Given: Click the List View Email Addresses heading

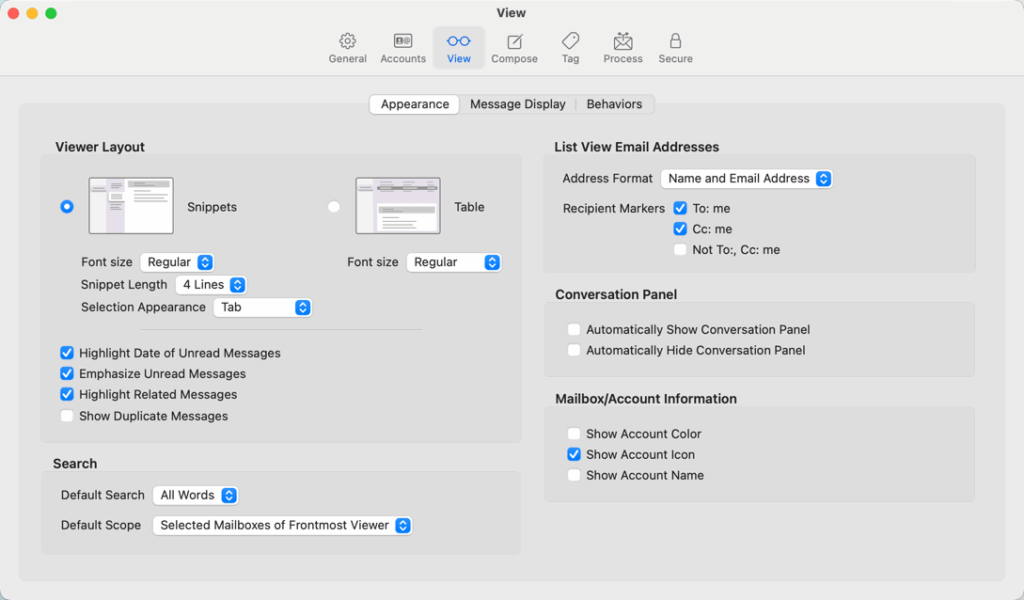Looking at the screenshot, I should 637,147.
